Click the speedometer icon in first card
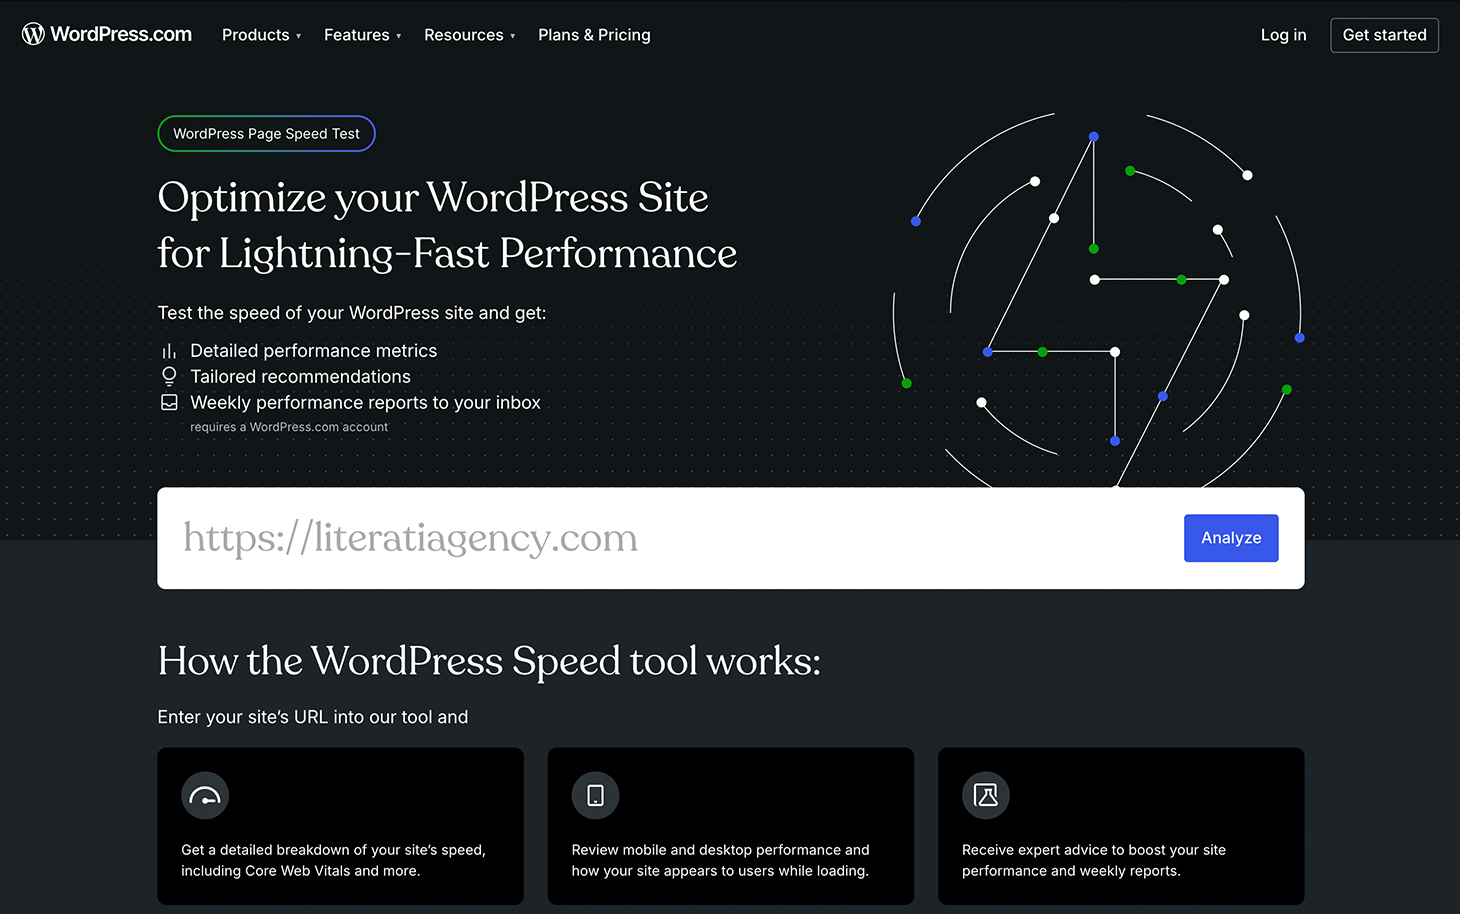The width and height of the screenshot is (1460, 914). [205, 795]
